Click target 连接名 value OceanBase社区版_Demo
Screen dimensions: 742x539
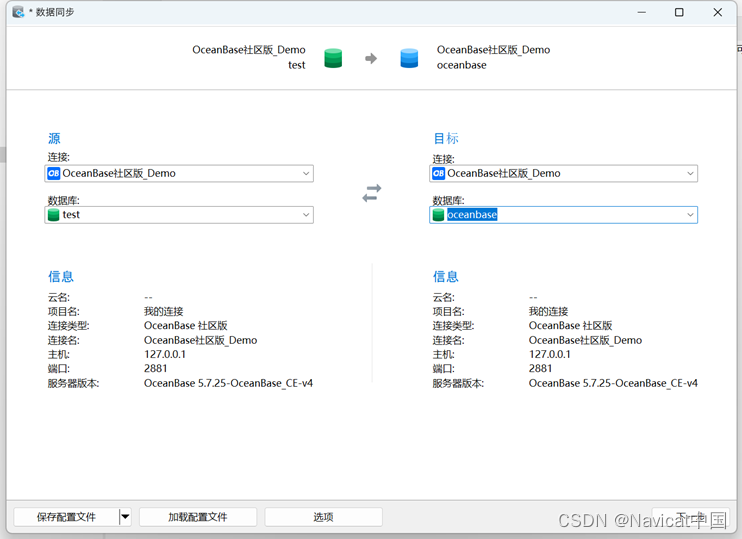[x=585, y=340]
